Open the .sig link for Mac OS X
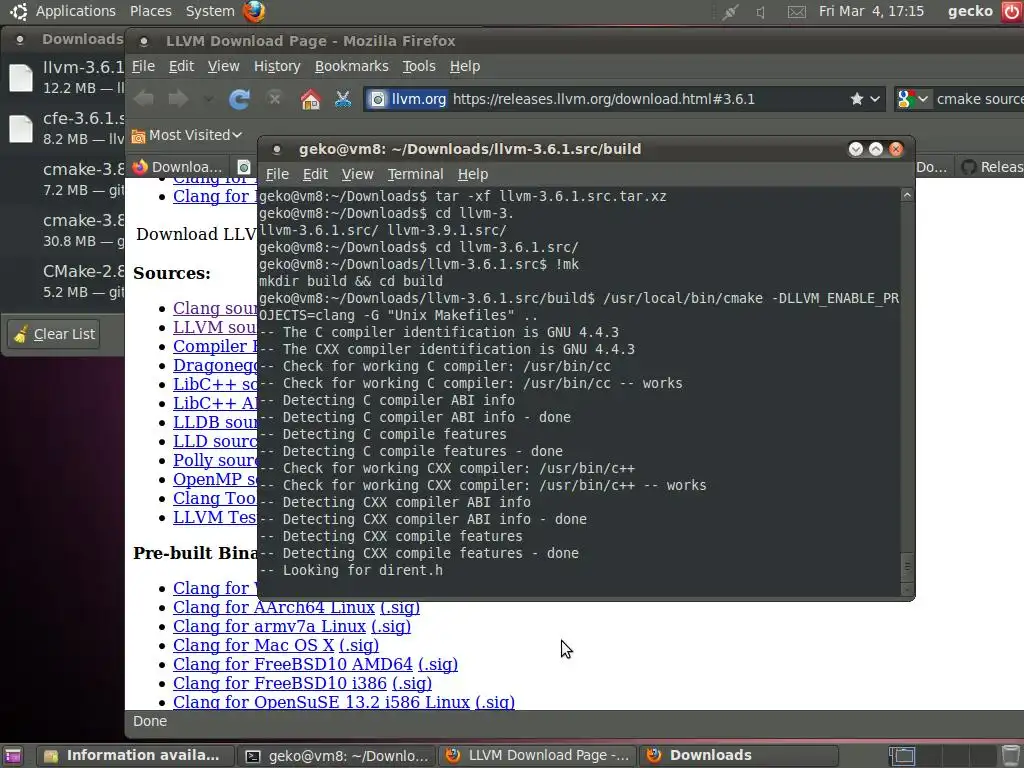Screen dimensions: 1024x768 pos(359,645)
